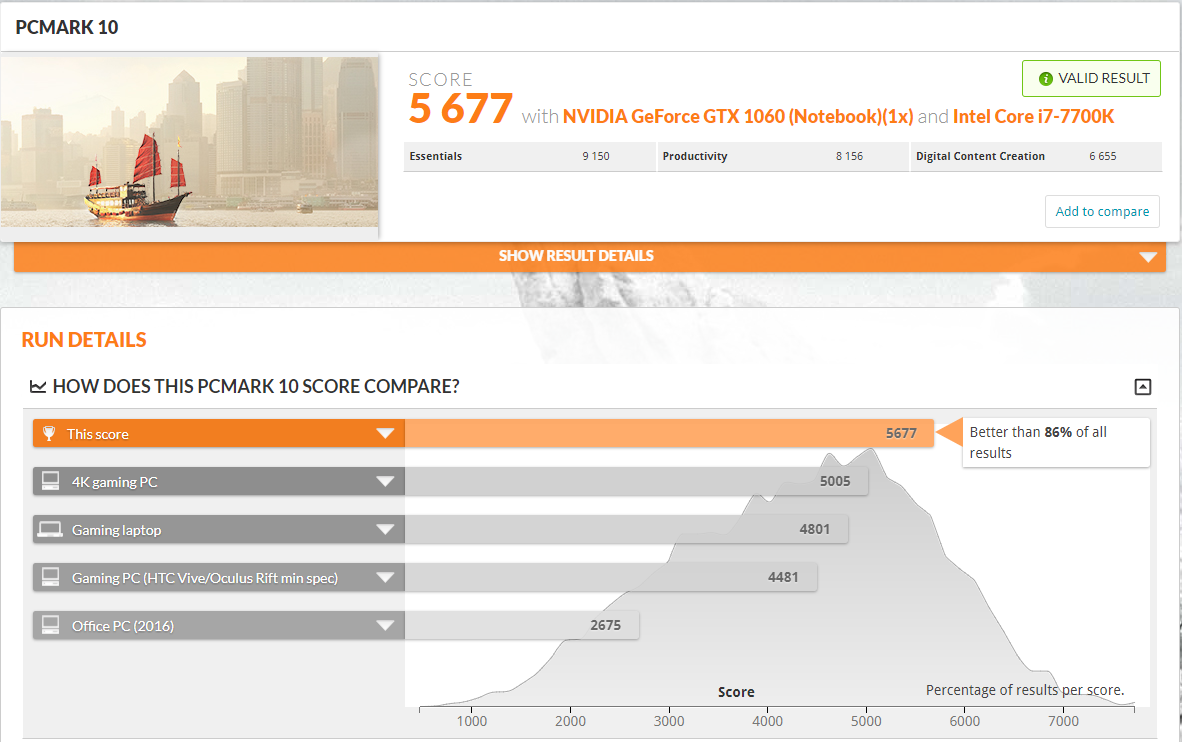Click the 2675 bar for Office PC
1182x742 pixels.
[x=522, y=625]
